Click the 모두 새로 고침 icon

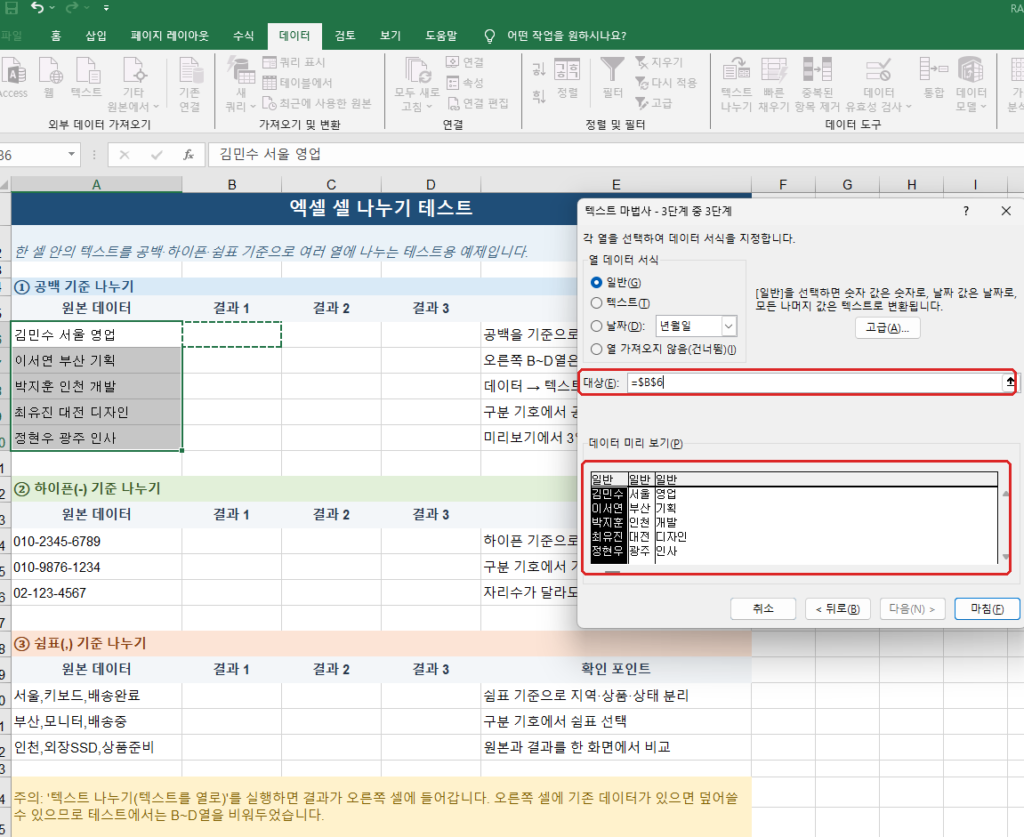(417, 69)
